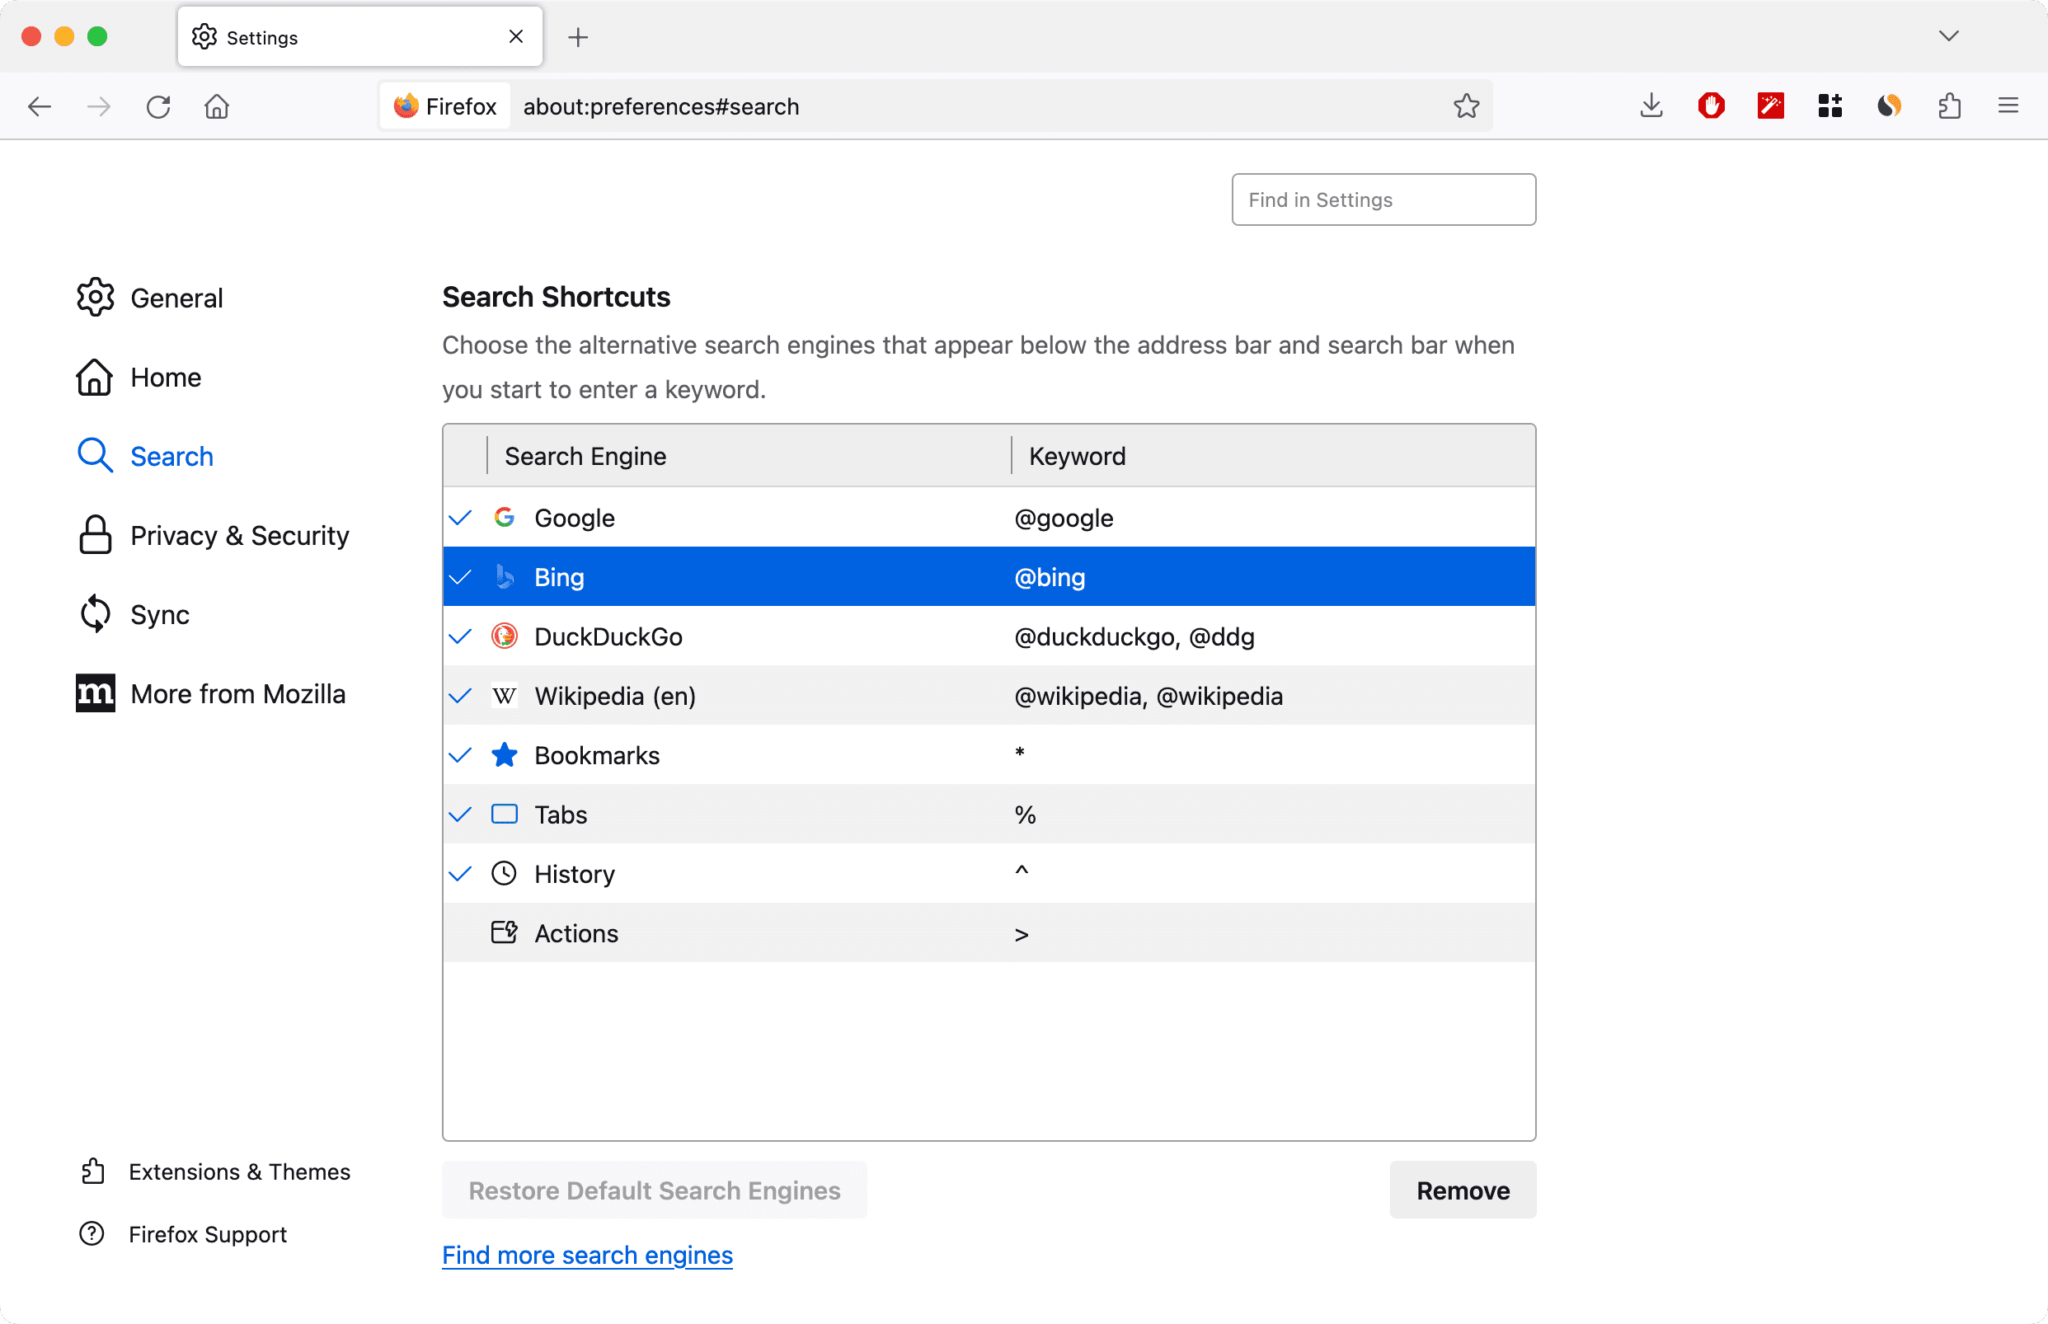Bookmark this page with the star icon
This screenshot has width=2048, height=1324.
[1466, 106]
